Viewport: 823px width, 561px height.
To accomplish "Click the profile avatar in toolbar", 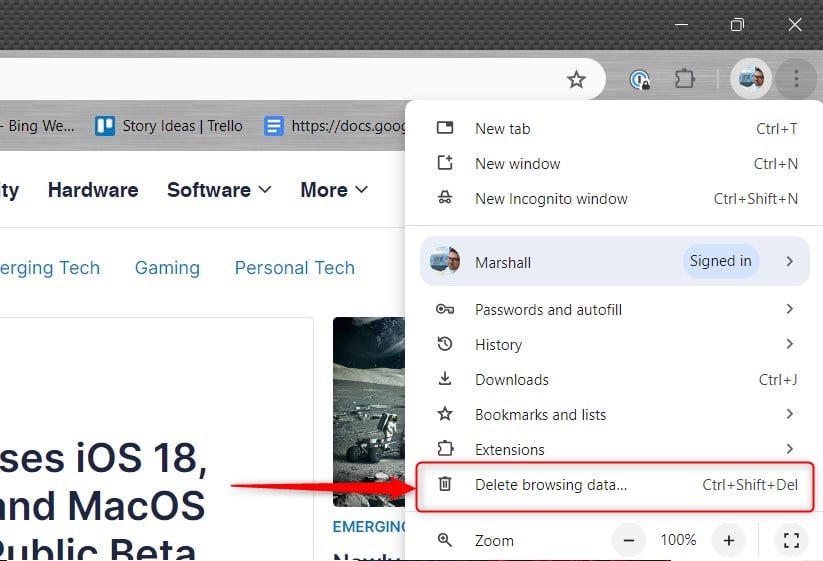I will tap(751, 79).
